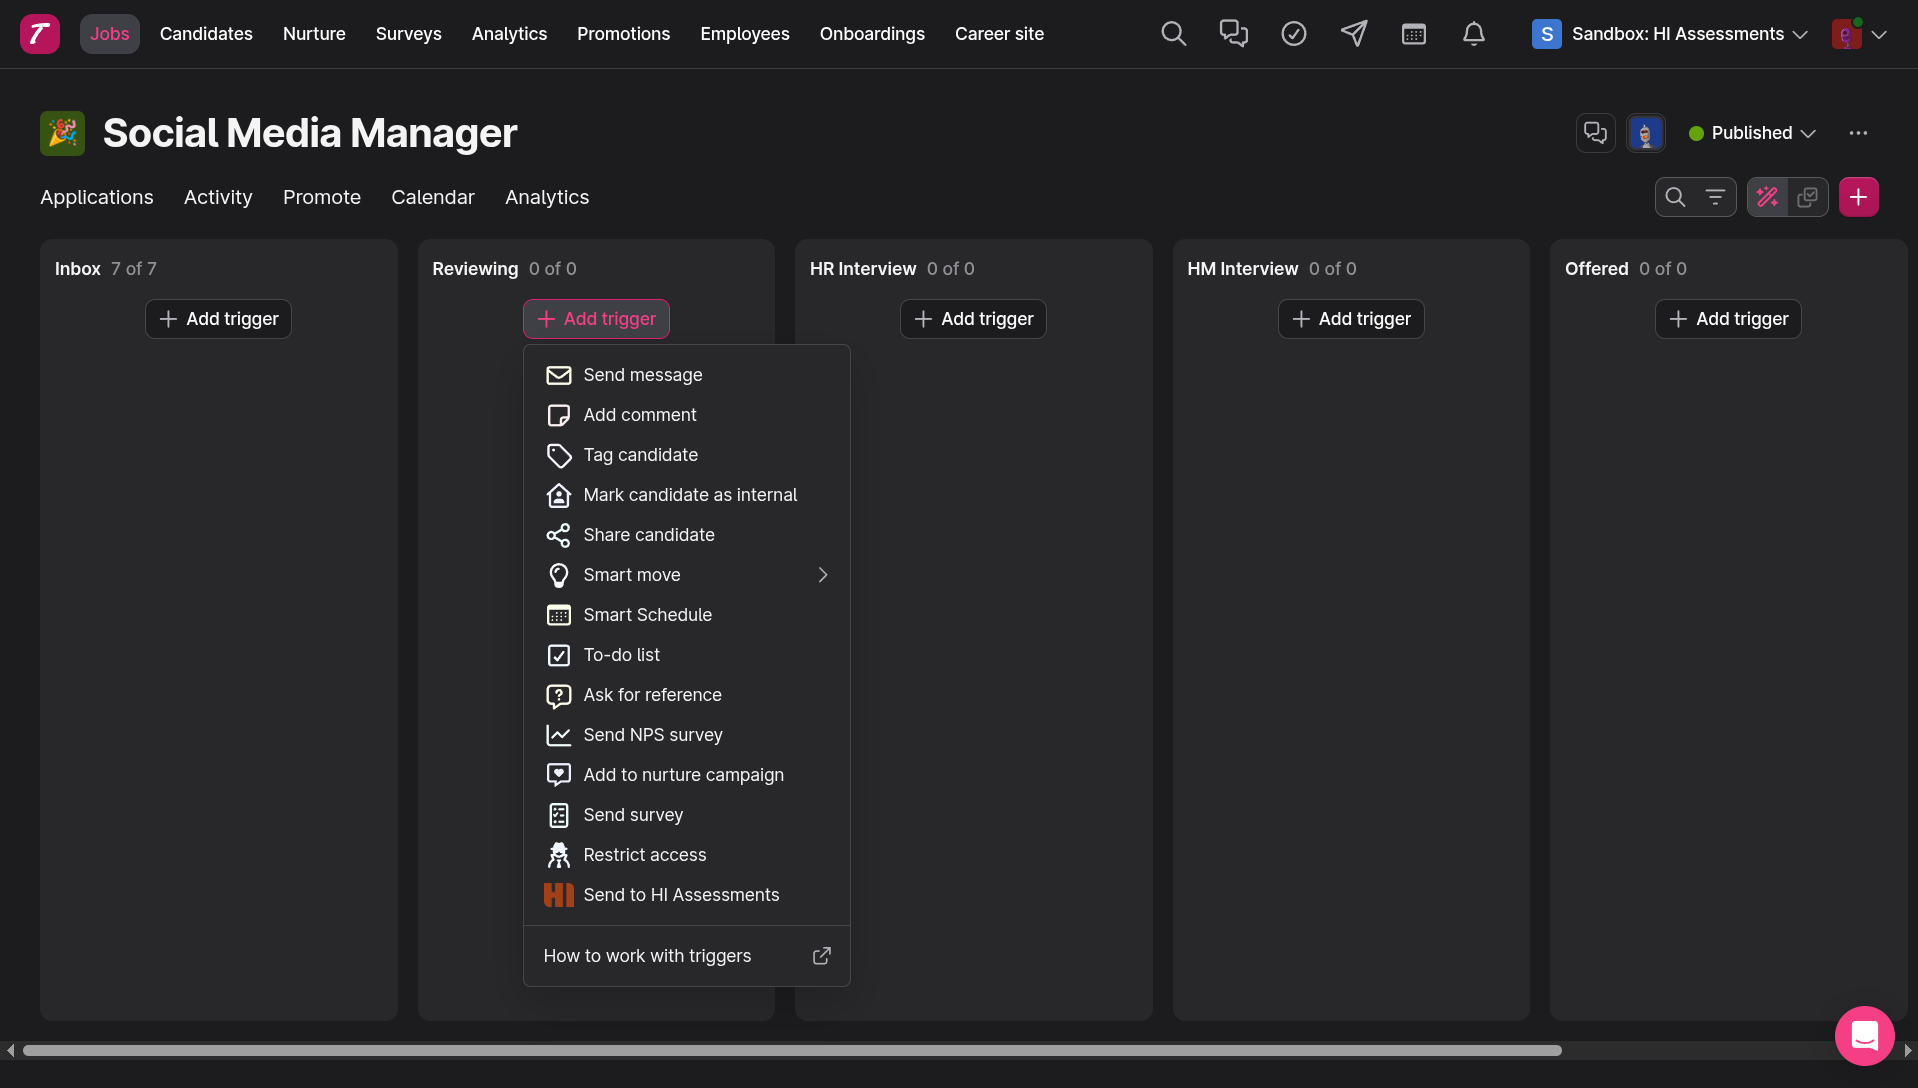Open the Intercom chat bubble
The image size is (1918, 1088).
(1864, 1035)
